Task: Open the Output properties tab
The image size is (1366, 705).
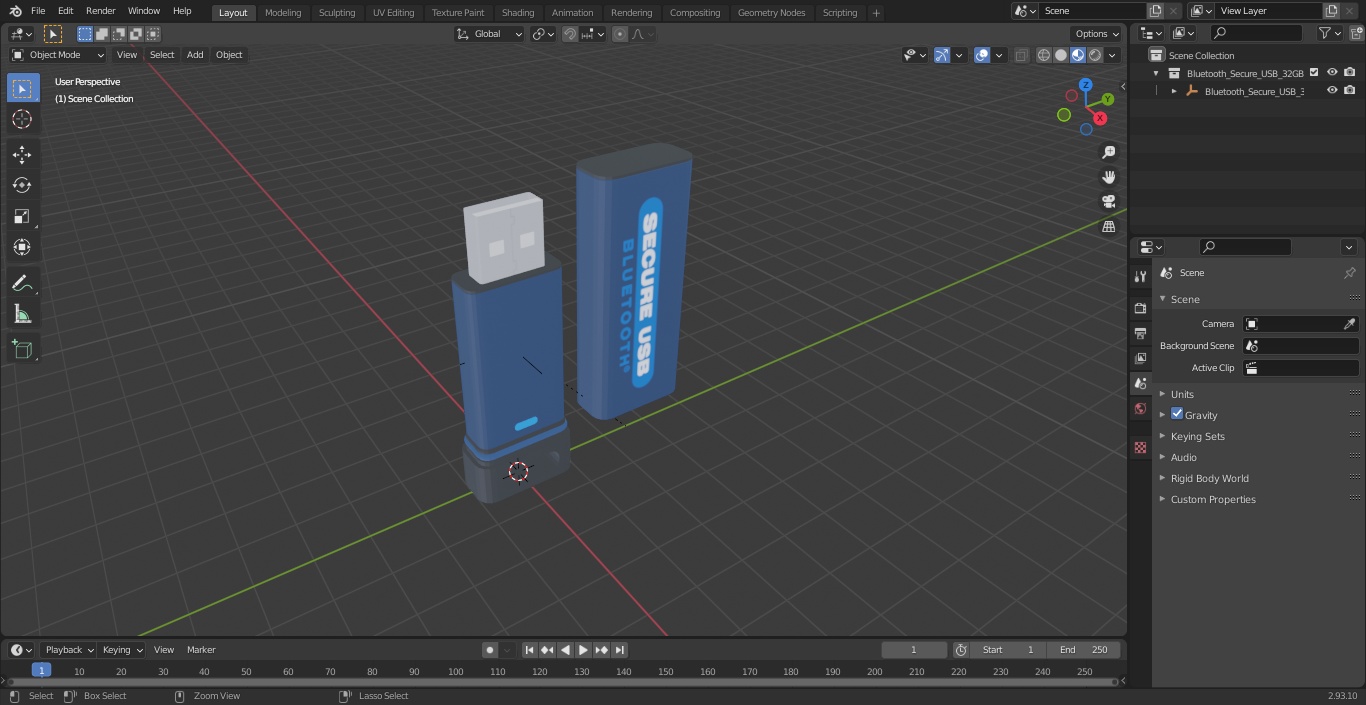Action: (x=1140, y=333)
